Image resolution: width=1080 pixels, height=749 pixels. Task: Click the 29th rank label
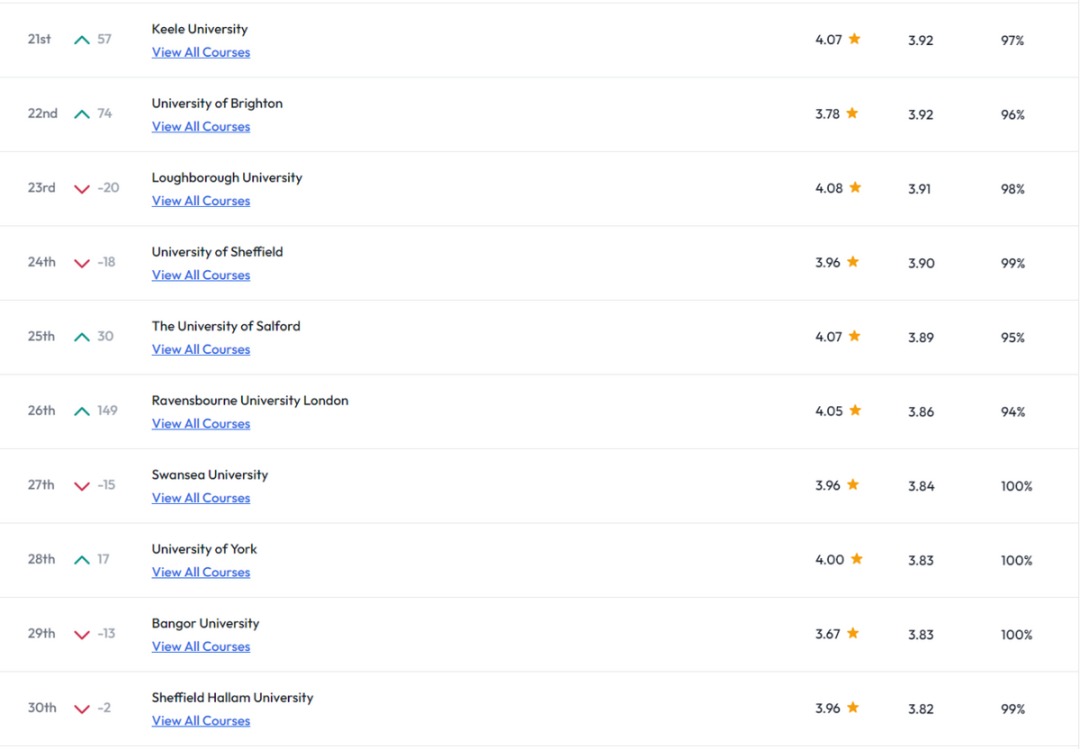point(41,634)
